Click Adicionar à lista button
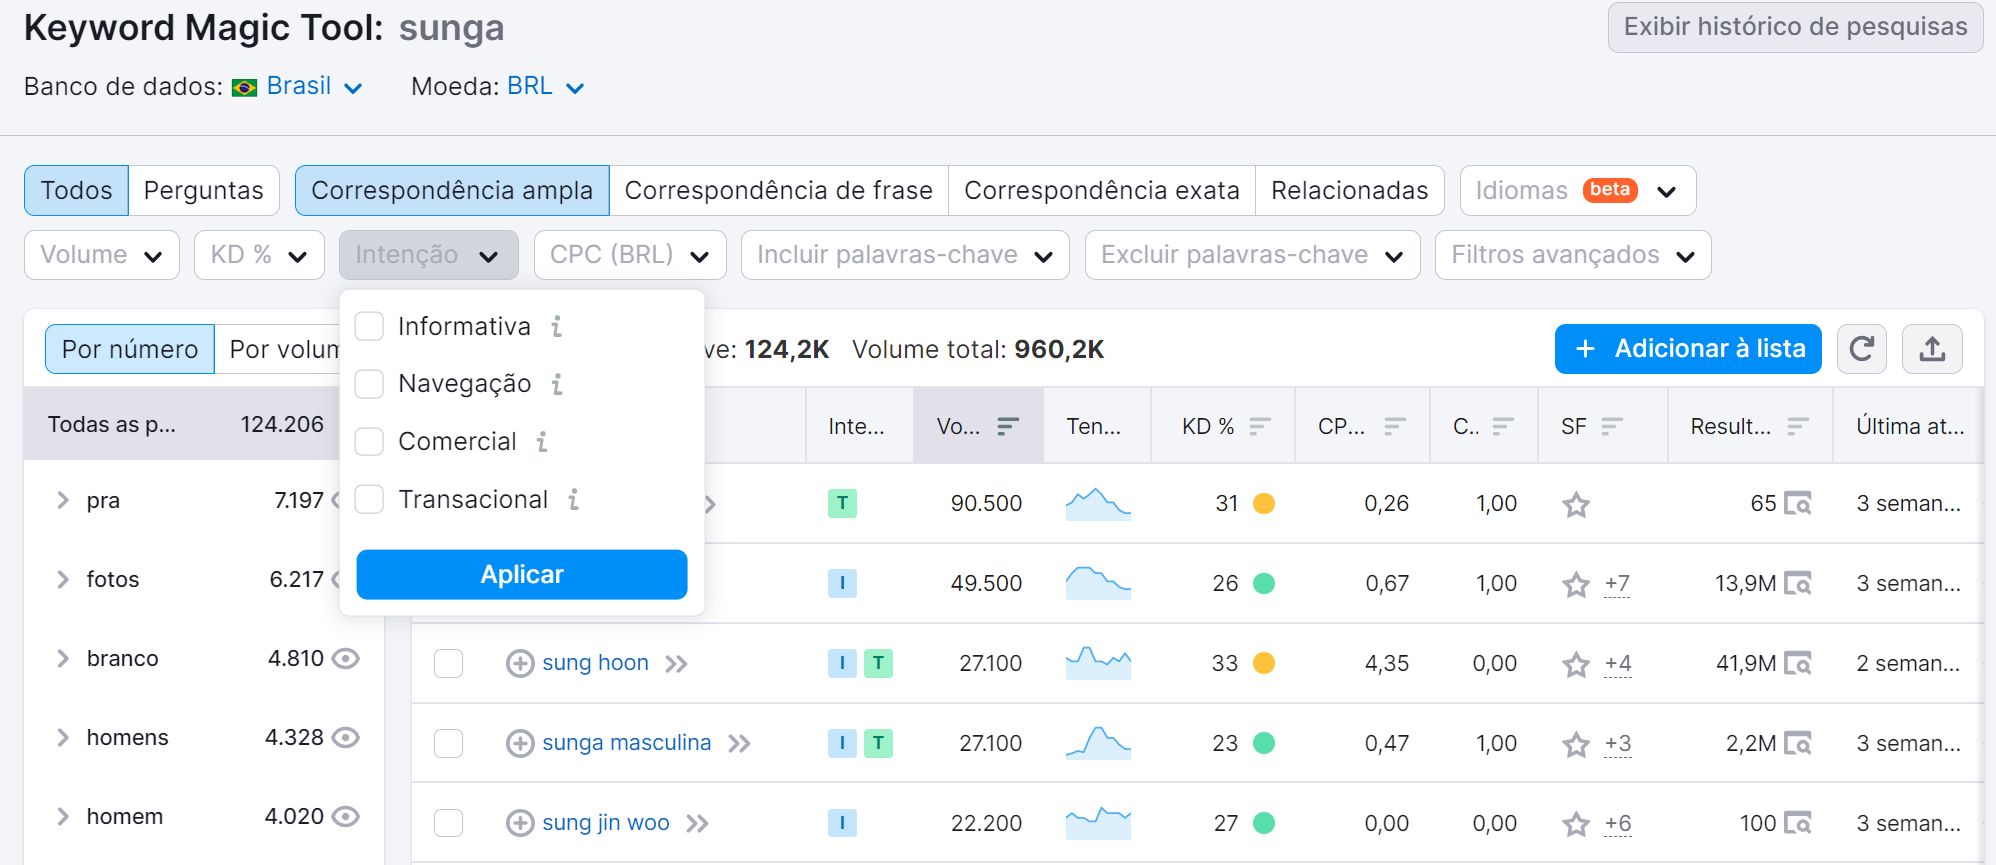This screenshot has height=865, width=1996. [x=1688, y=349]
